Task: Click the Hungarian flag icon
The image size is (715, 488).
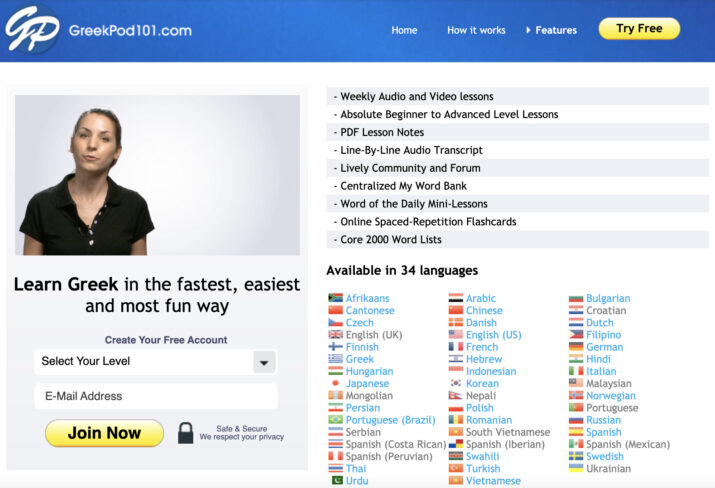Action: 336,371
